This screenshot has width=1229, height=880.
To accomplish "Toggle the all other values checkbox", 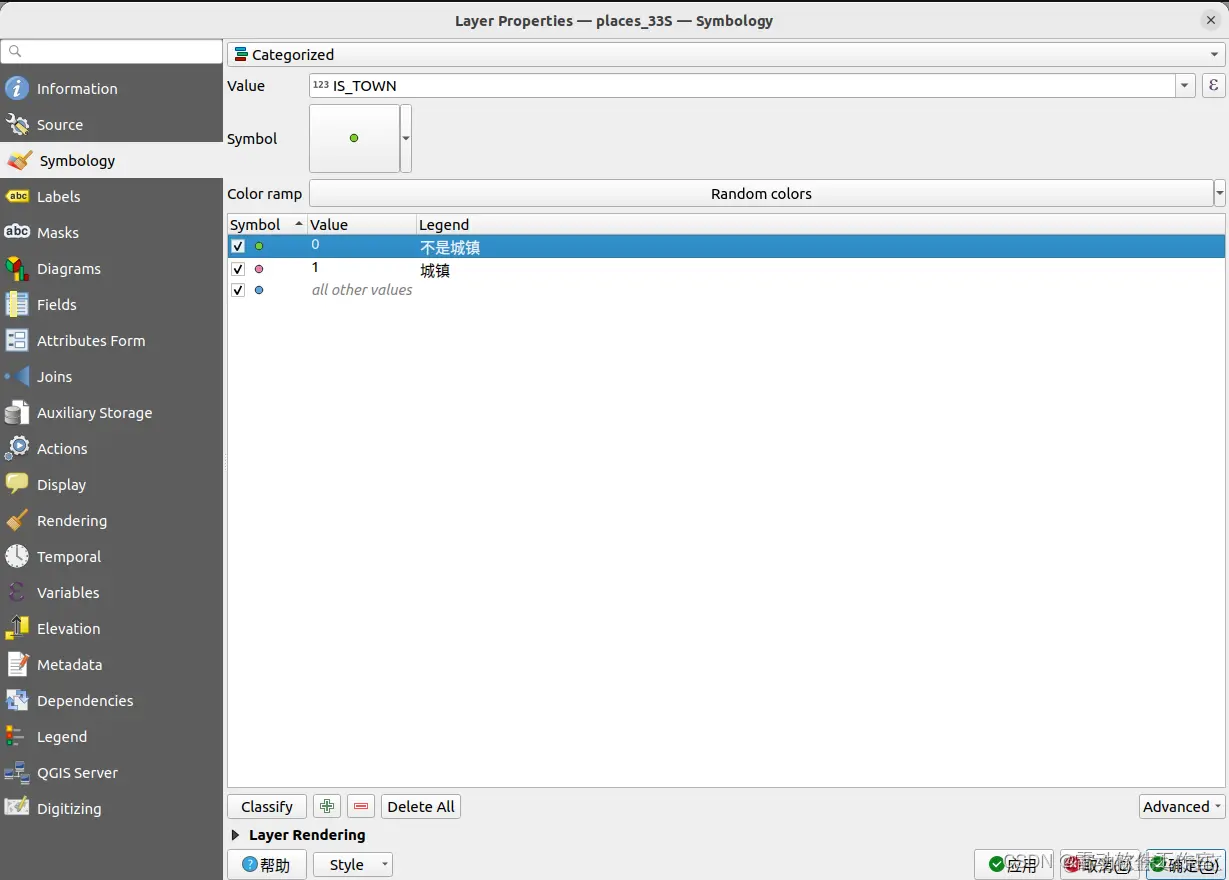I will (x=238, y=290).
